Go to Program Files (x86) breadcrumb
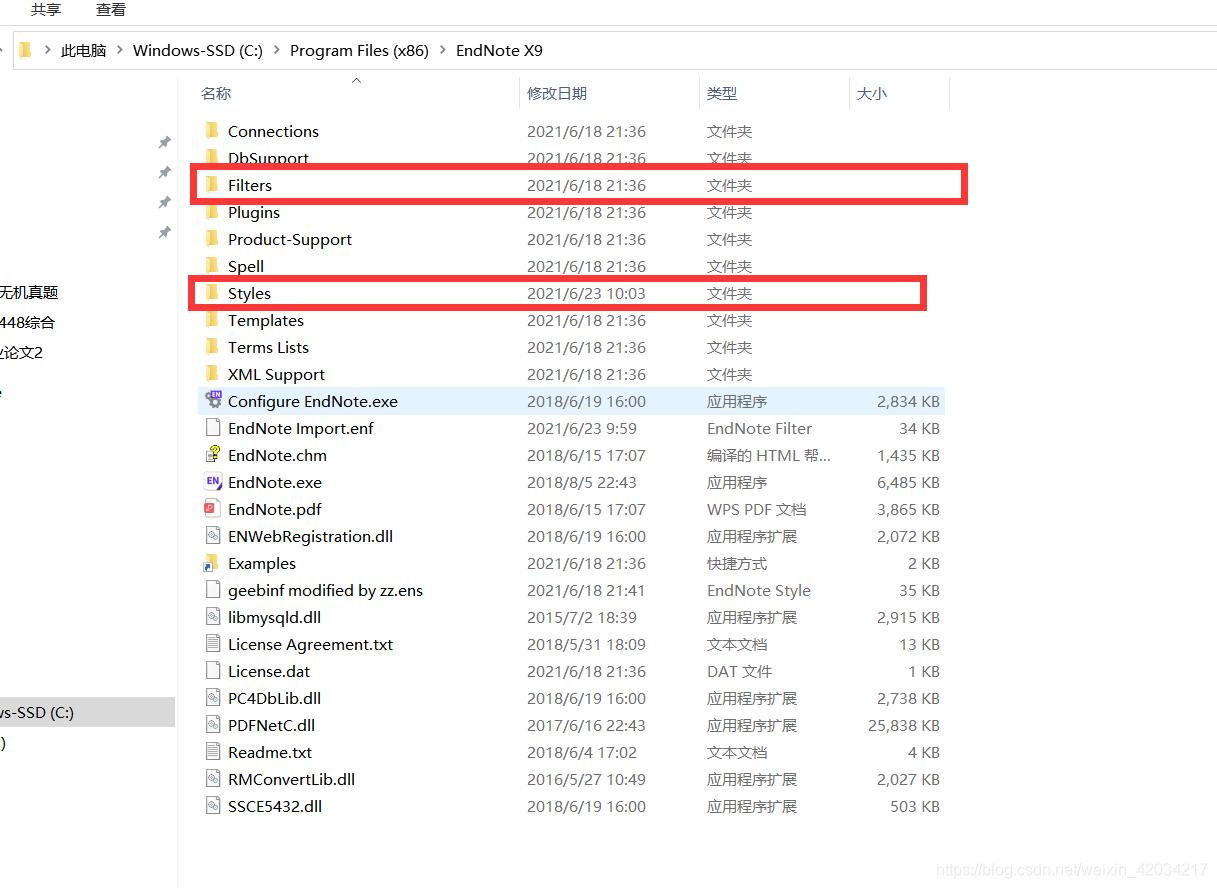This screenshot has width=1217, height=888. point(359,50)
